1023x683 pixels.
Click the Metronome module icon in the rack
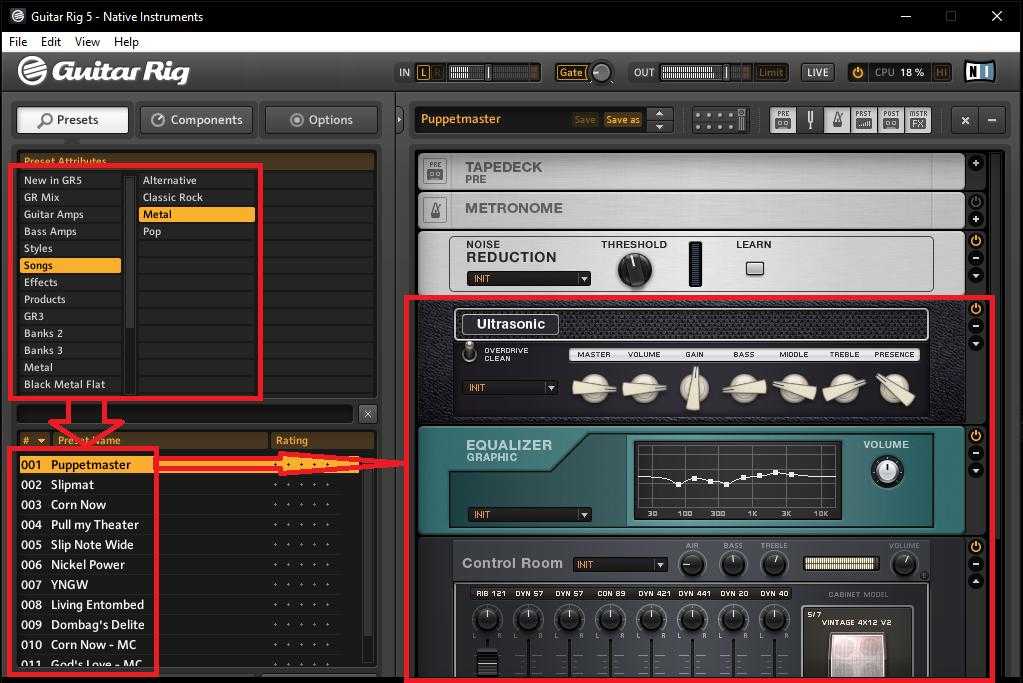(435, 210)
